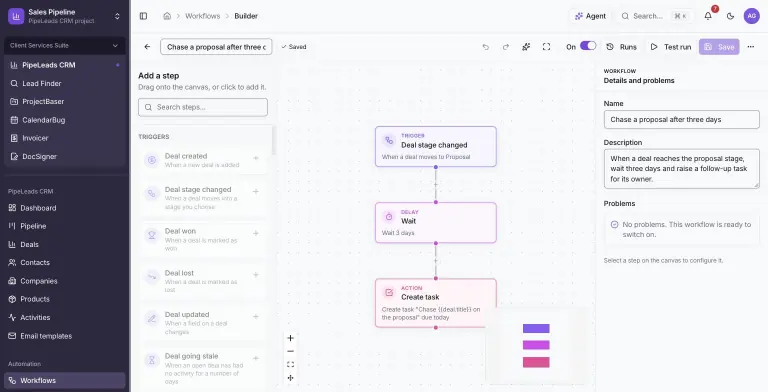This screenshot has height=392, width=768.
Task: Enter fullscreen canvas from toolbar
Action: pos(547,47)
